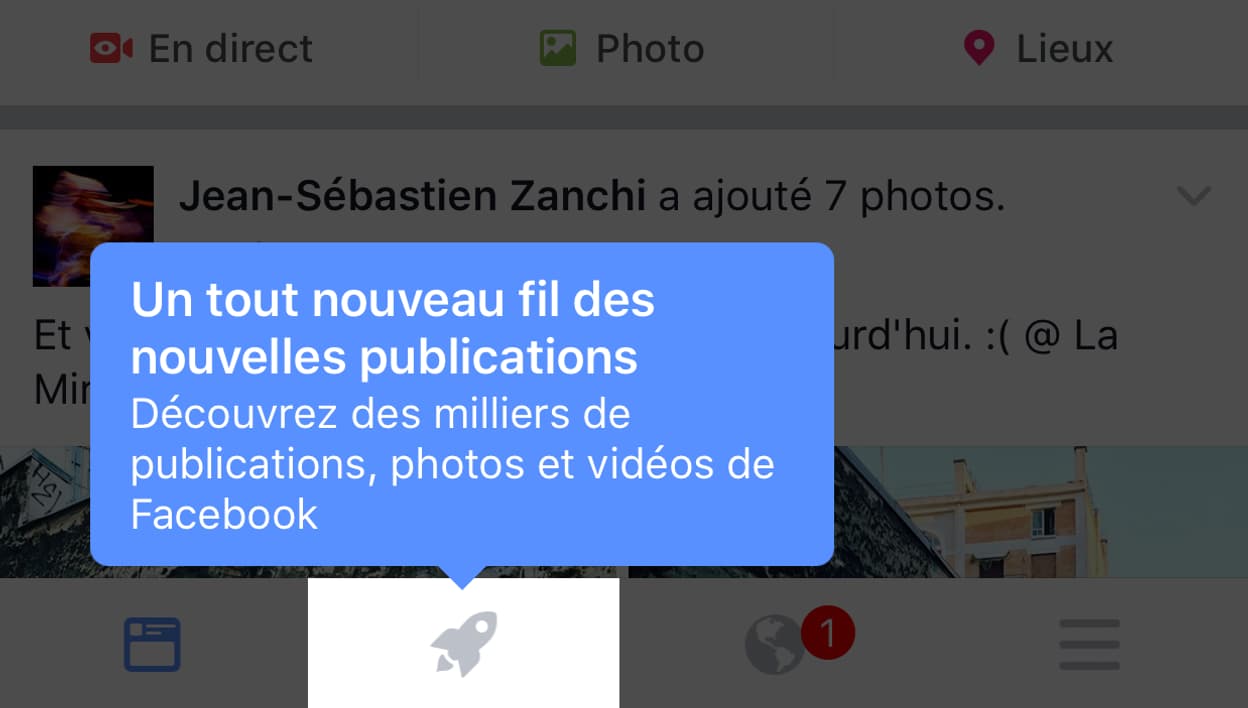The height and width of the screenshot is (708, 1248).
Task: Open the rocket Explore feed tab
Action: coord(463,643)
